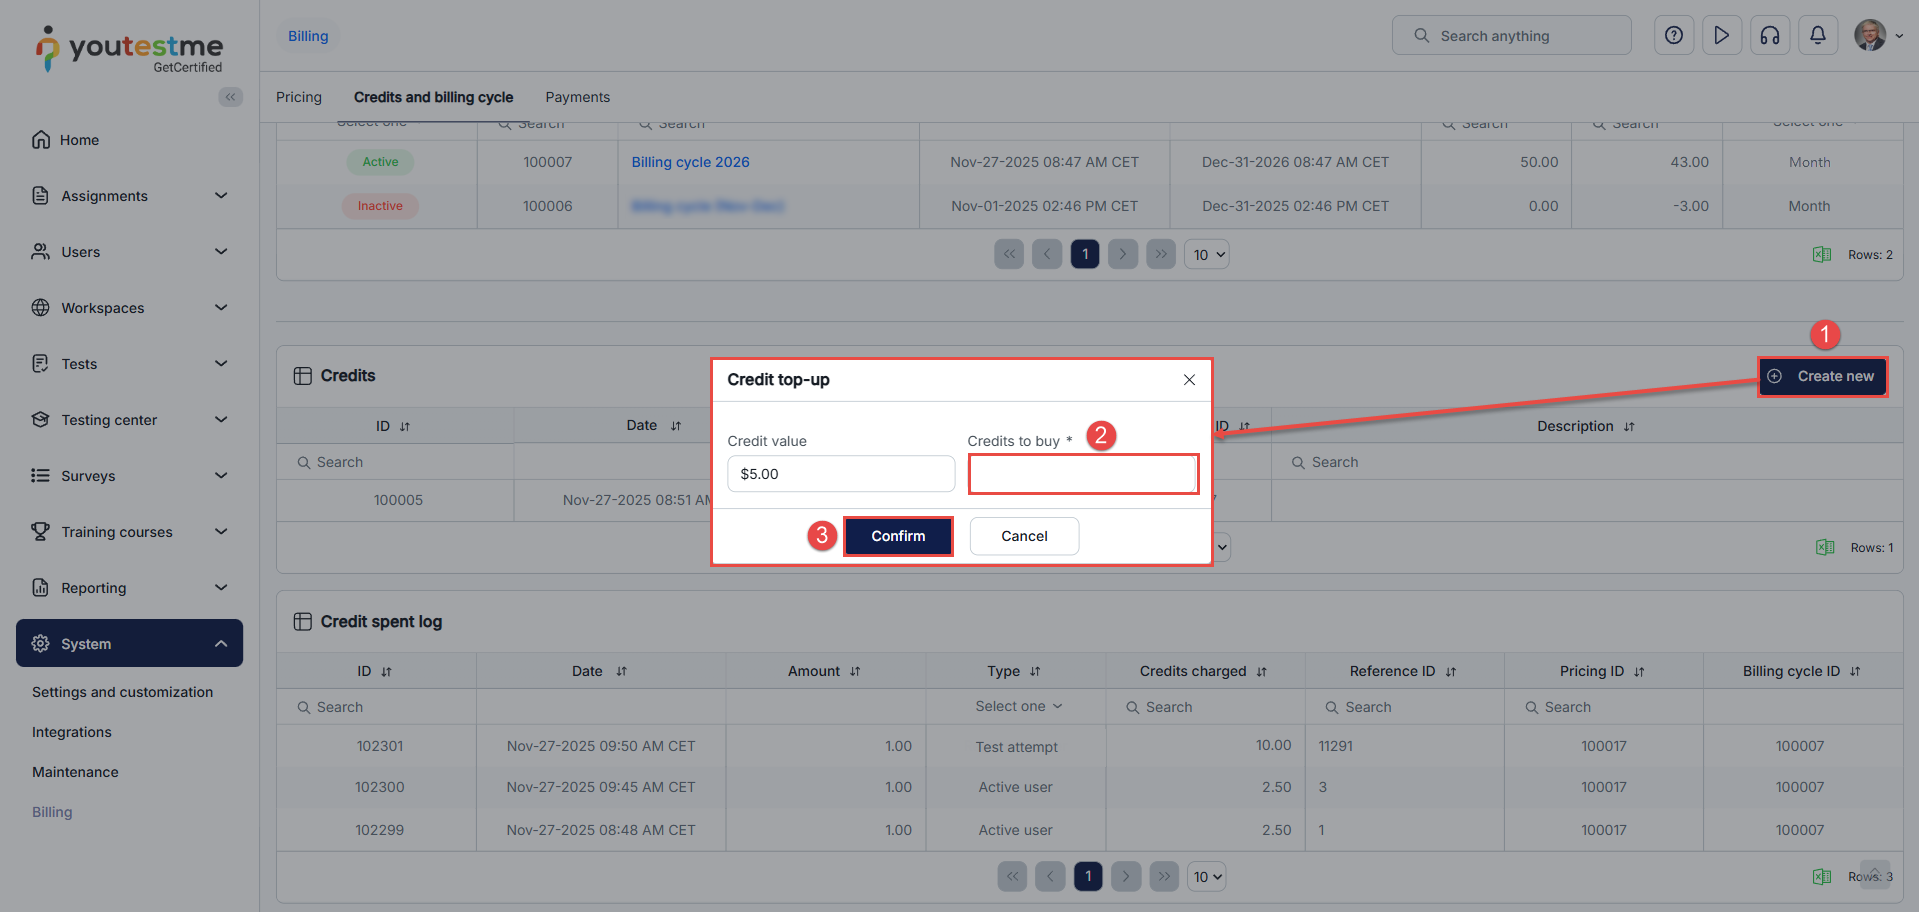Click Cancel in Credit top-up dialog
This screenshot has width=1919, height=912.
click(x=1024, y=536)
